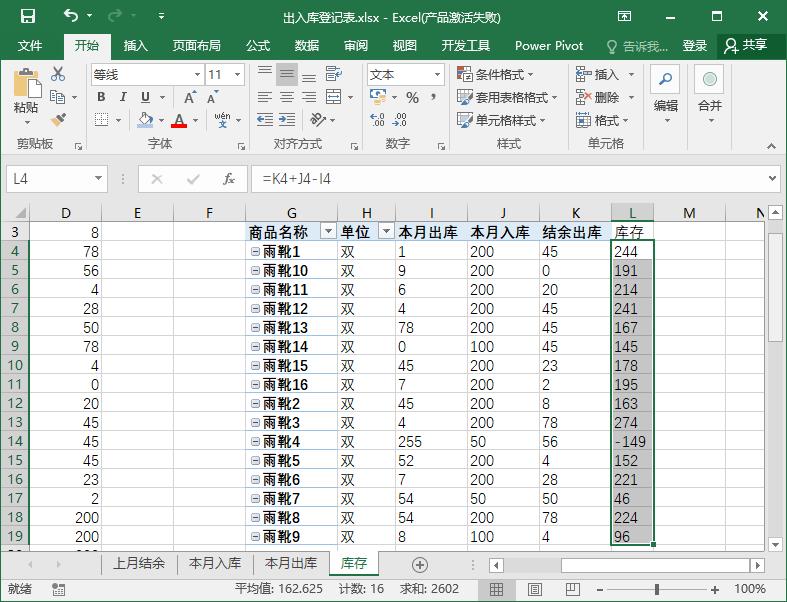Expand the Name Box dropdown
This screenshot has height=602, width=787.
98,178
